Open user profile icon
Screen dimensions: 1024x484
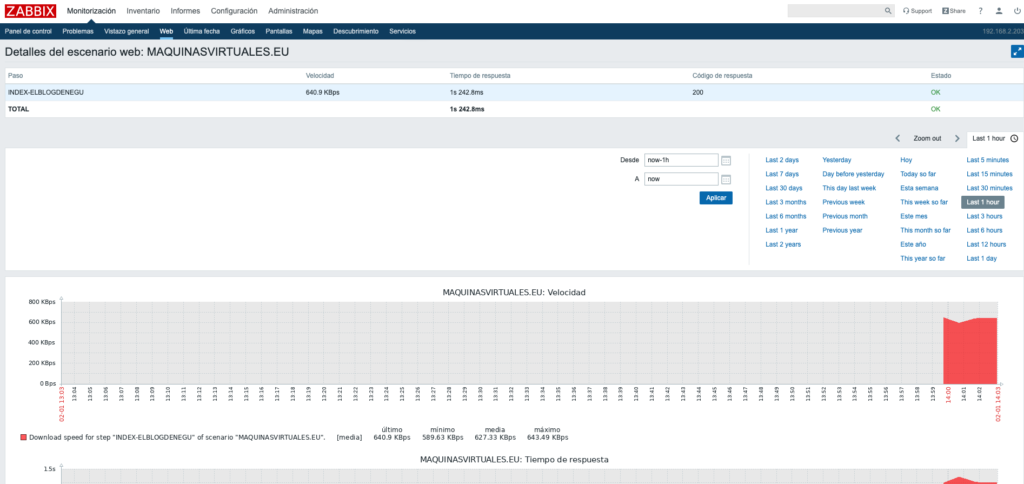999,11
